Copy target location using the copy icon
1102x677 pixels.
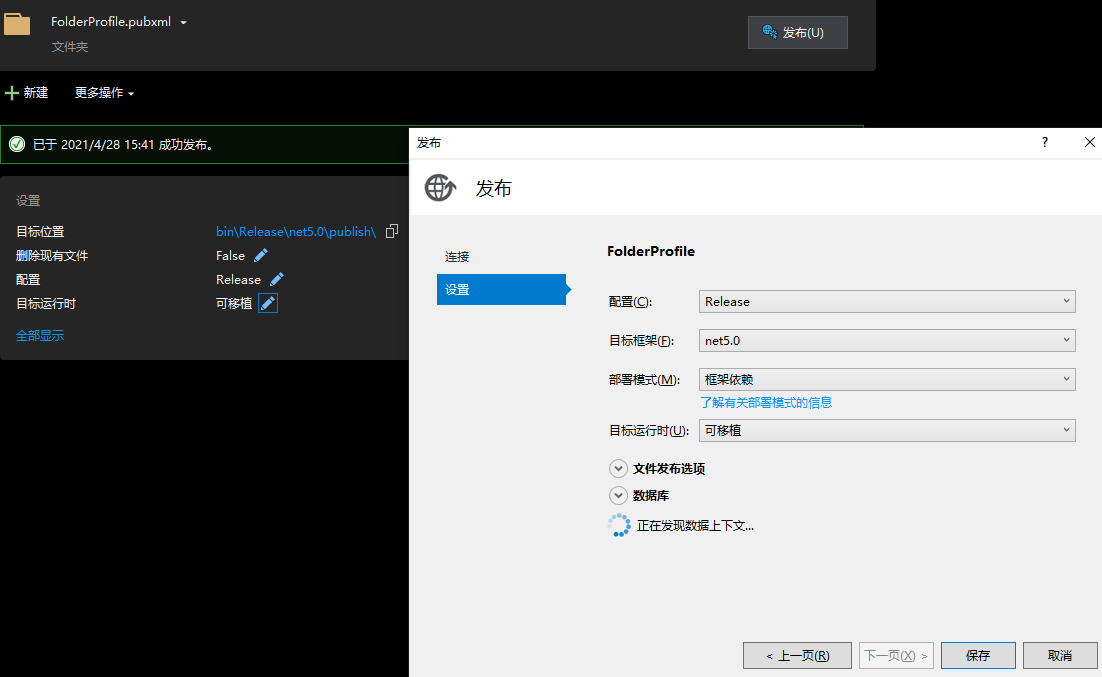coord(392,231)
